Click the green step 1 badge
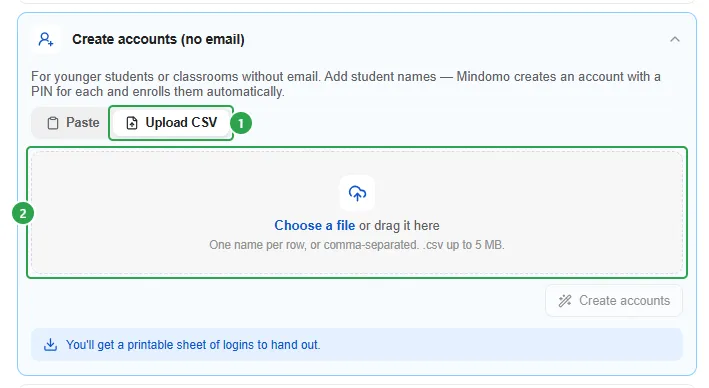This screenshot has height=388, width=709. click(241, 123)
